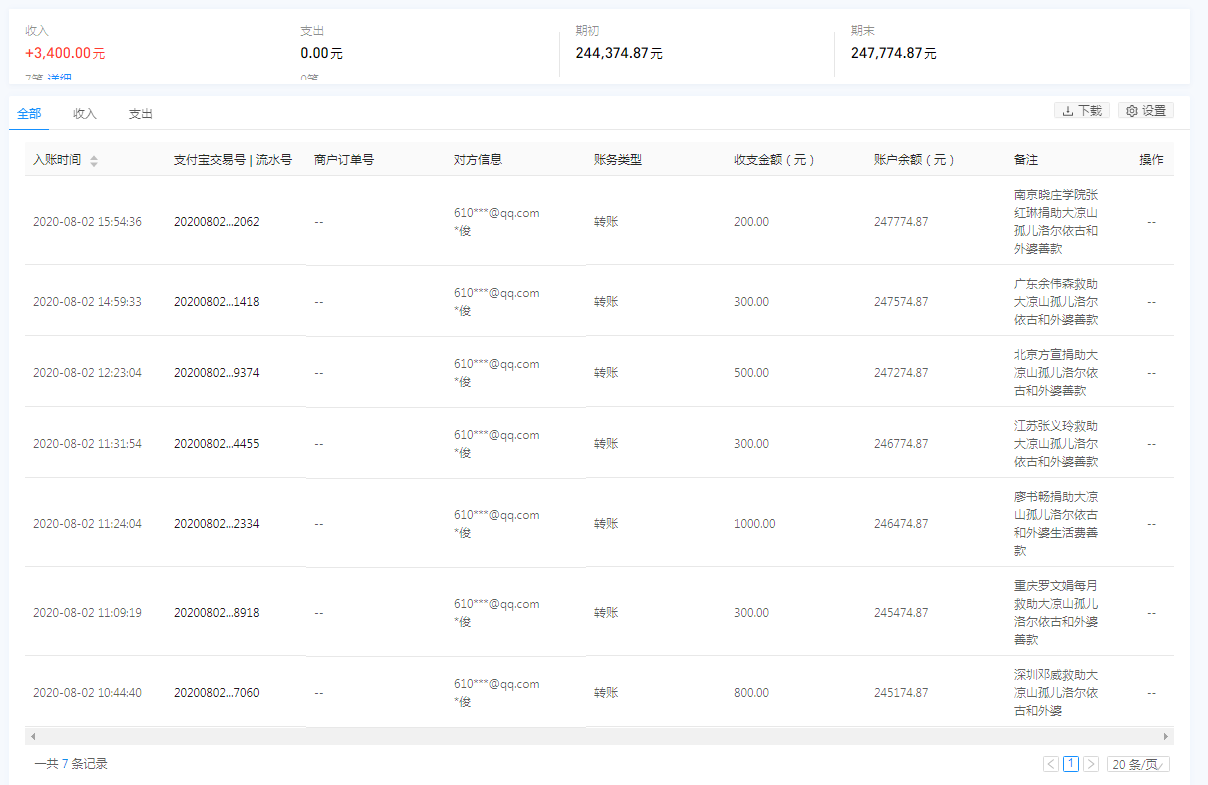
Task: Open the 20 条/页 page size dropdown
Action: 1138,764
